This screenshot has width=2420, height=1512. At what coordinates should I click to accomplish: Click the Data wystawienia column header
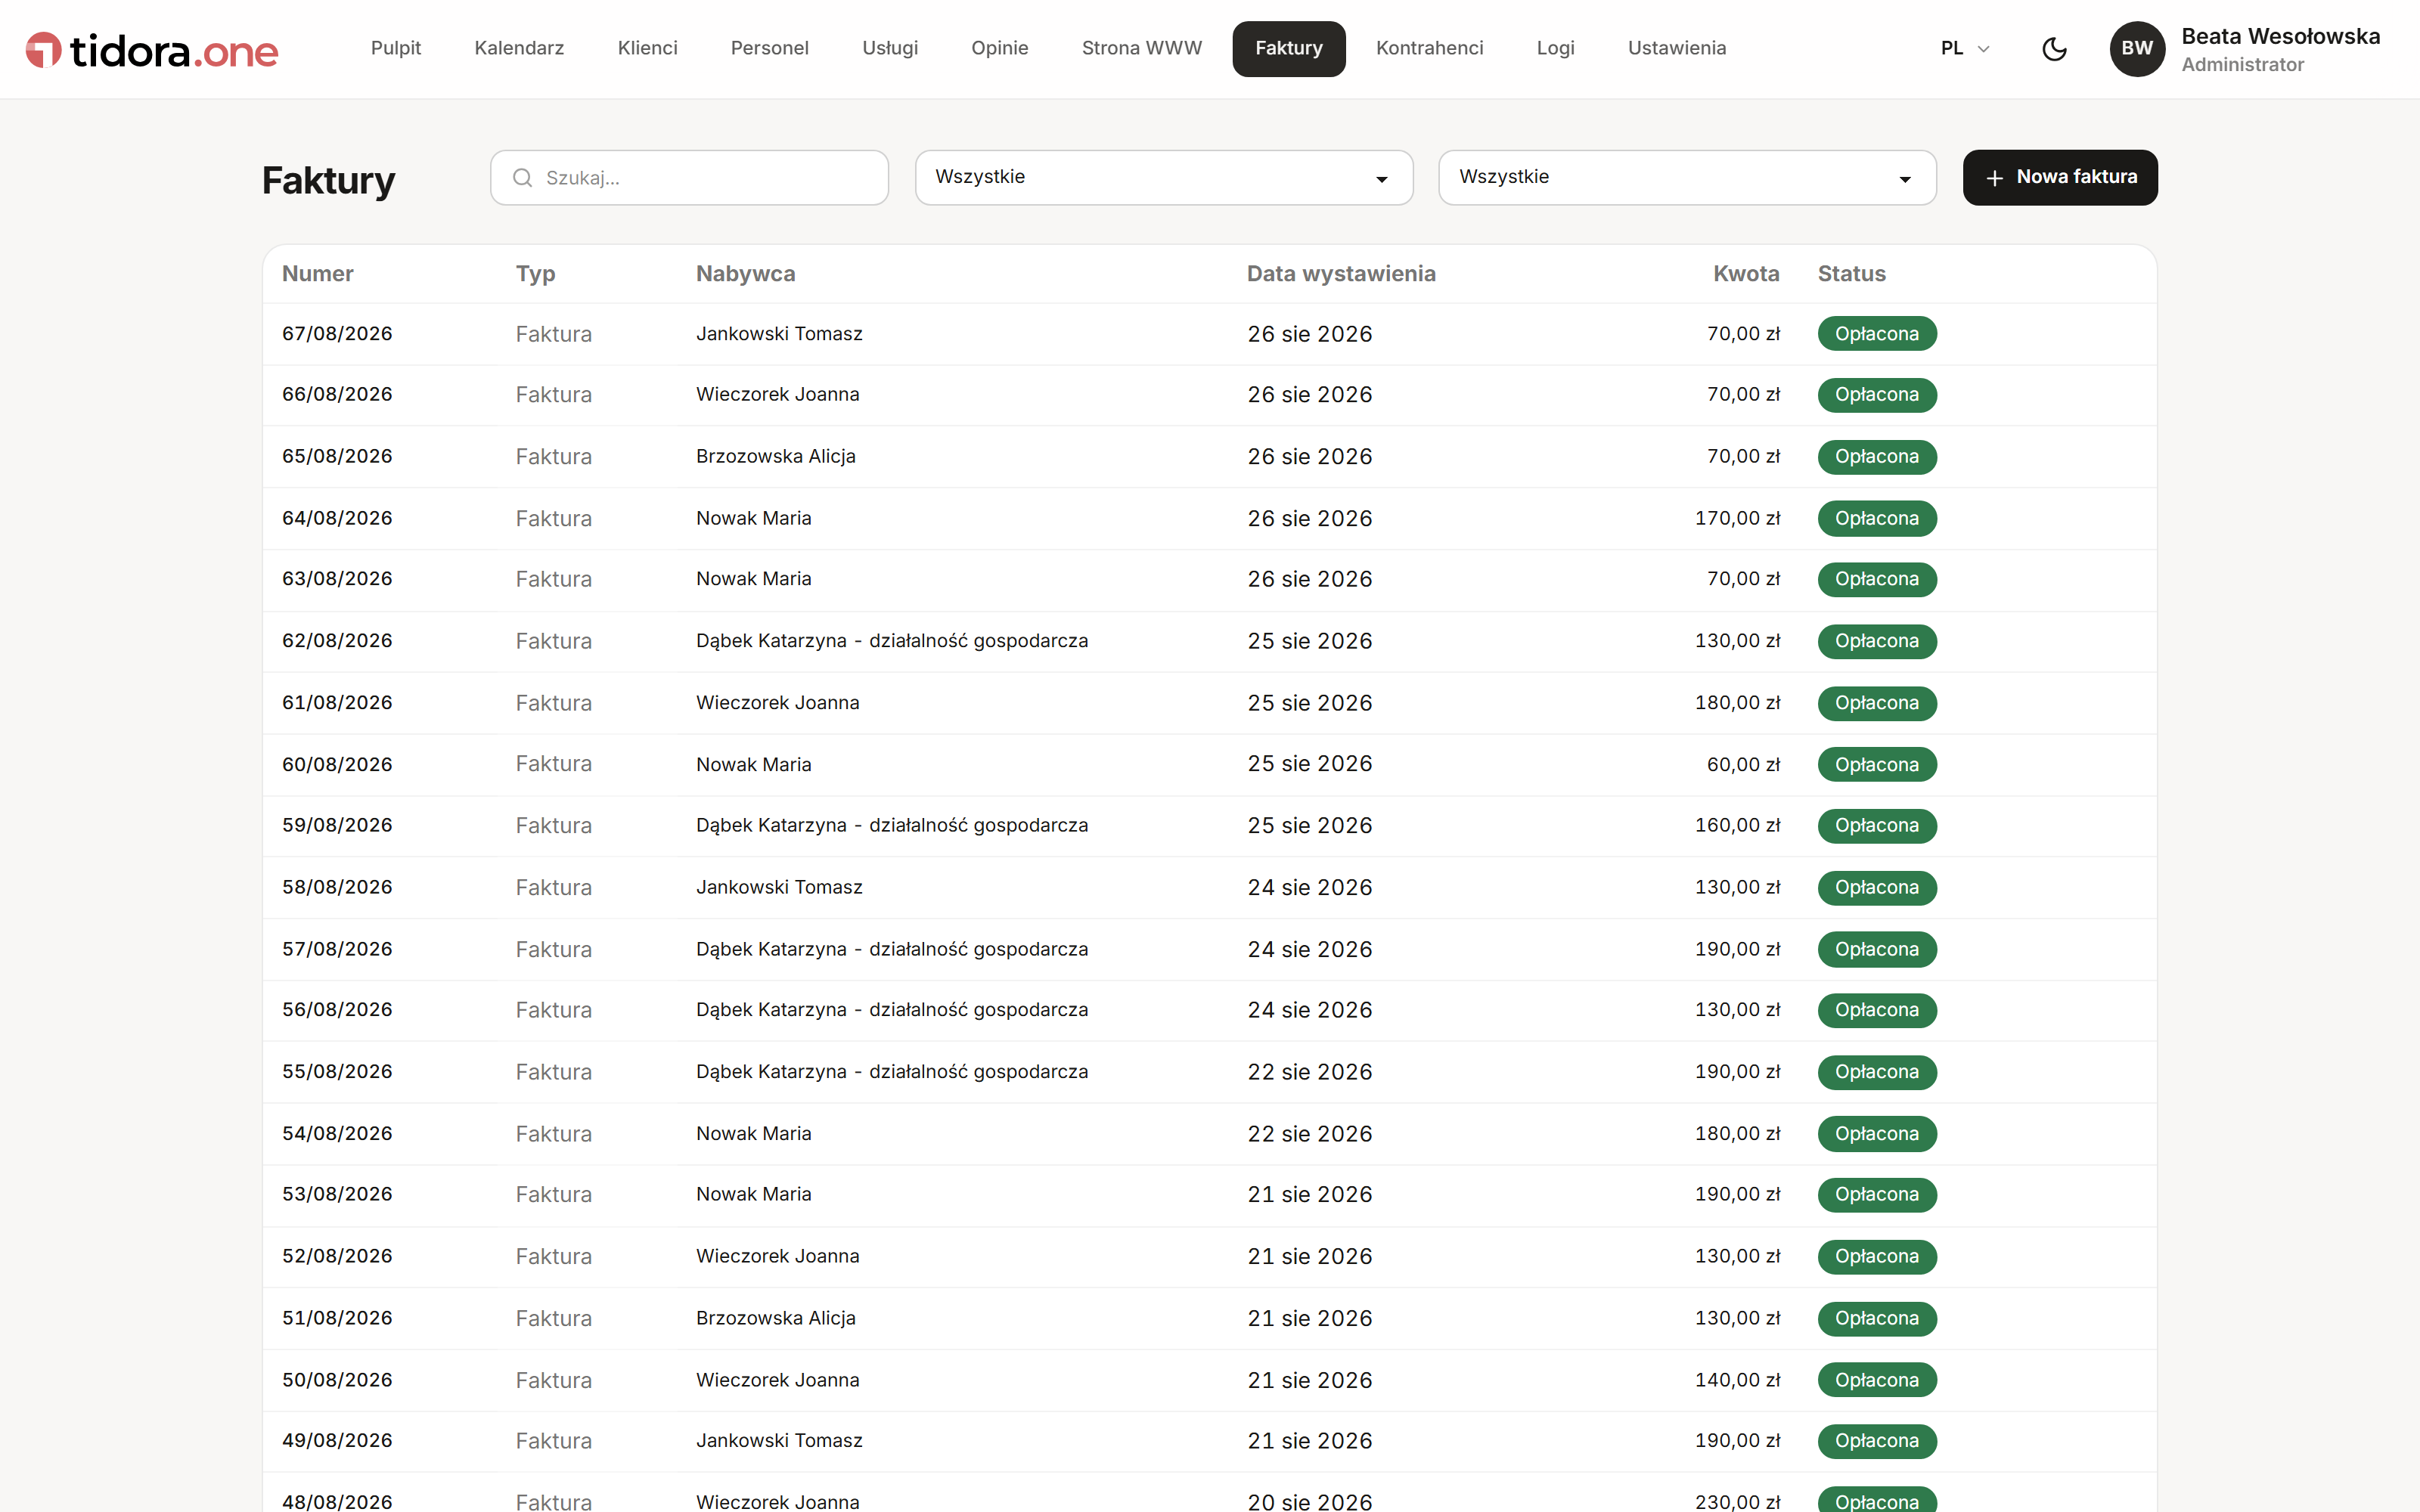point(1341,274)
